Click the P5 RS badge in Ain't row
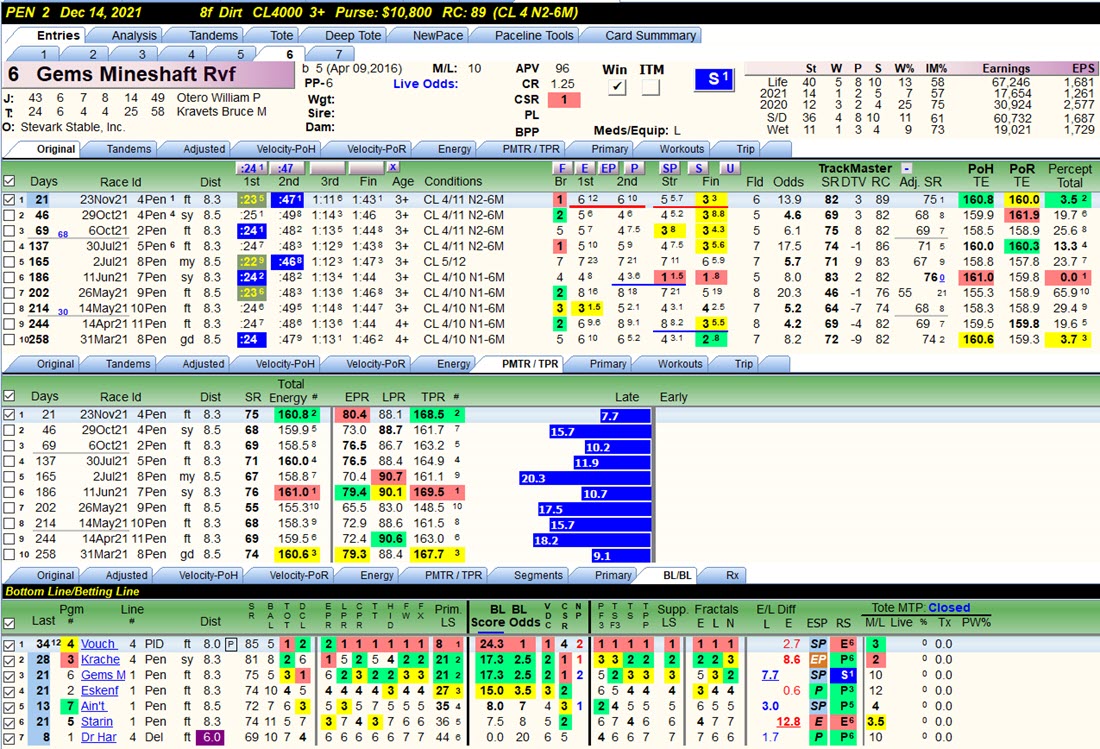This screenshot has width=1100, height=749. pos(844,706)
